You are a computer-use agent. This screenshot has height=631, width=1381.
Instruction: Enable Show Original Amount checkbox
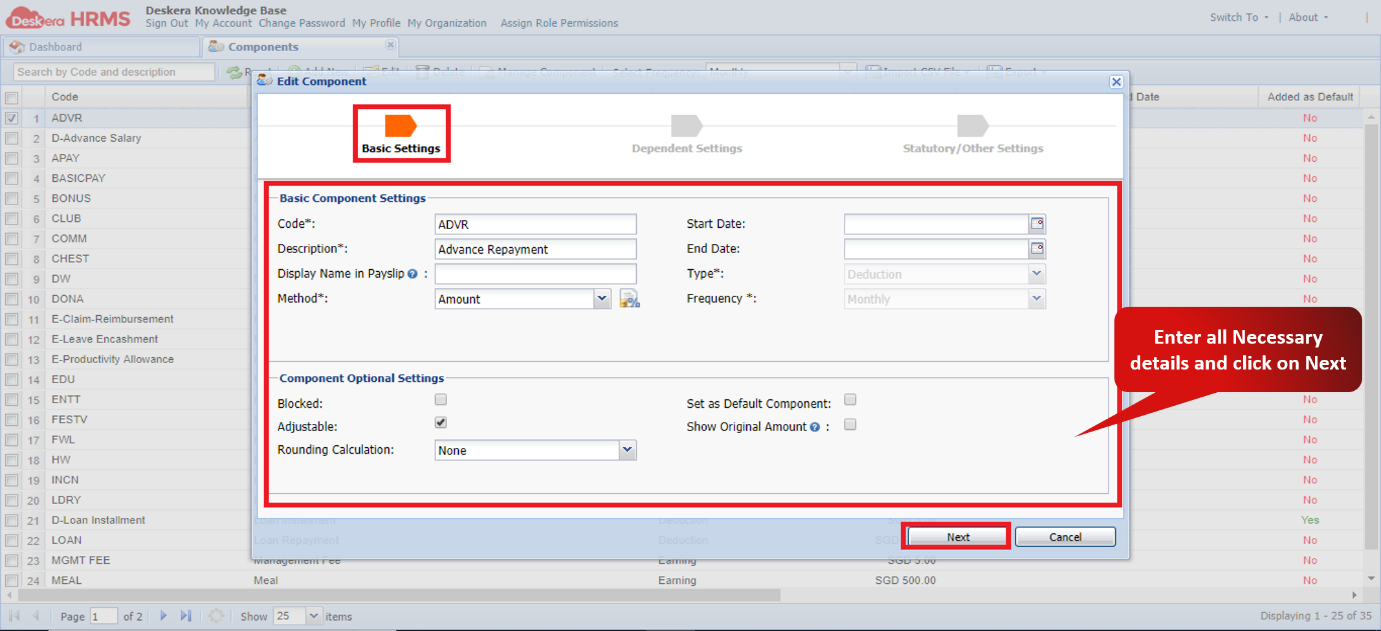[x=850, y=424]
